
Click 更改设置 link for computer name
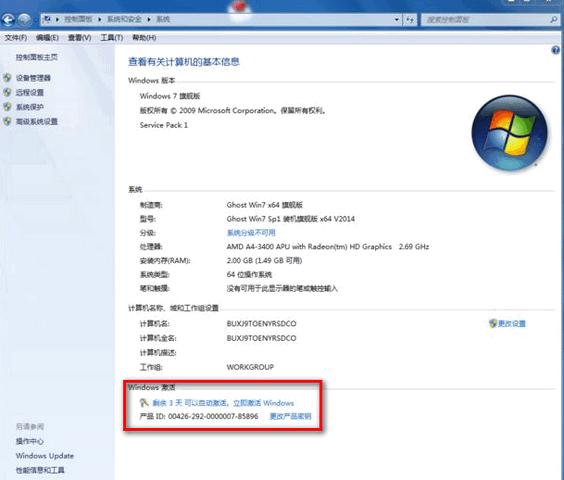point(511,323)
